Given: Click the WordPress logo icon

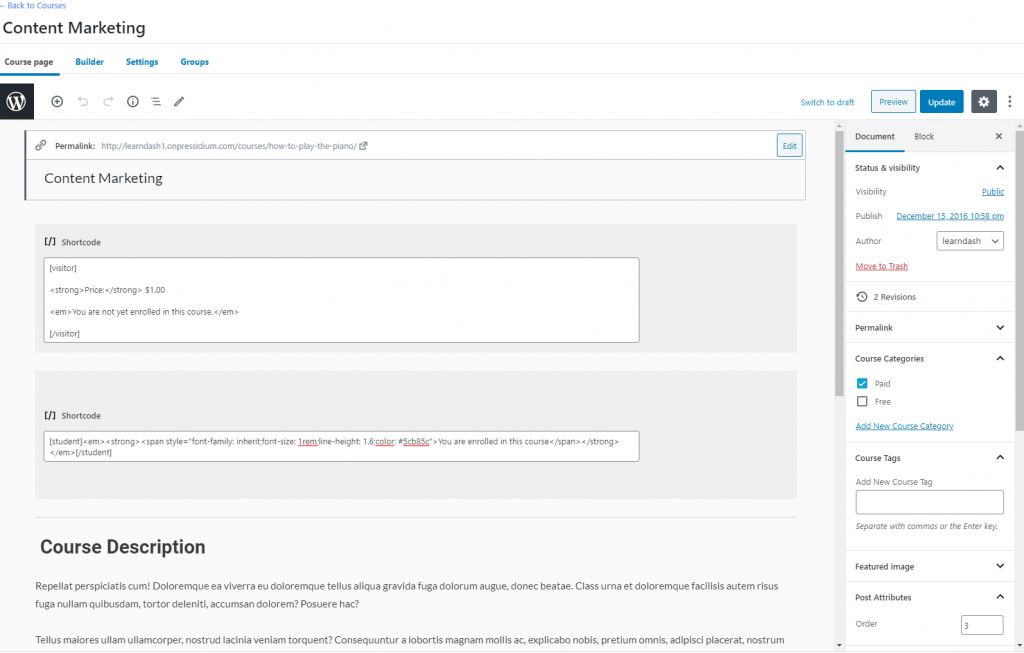Looking at the screenshot, I should [16, 101].
